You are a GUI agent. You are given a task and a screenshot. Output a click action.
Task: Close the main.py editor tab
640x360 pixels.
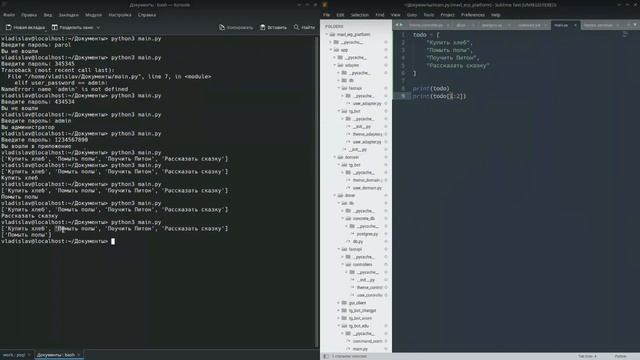(576, 25)
